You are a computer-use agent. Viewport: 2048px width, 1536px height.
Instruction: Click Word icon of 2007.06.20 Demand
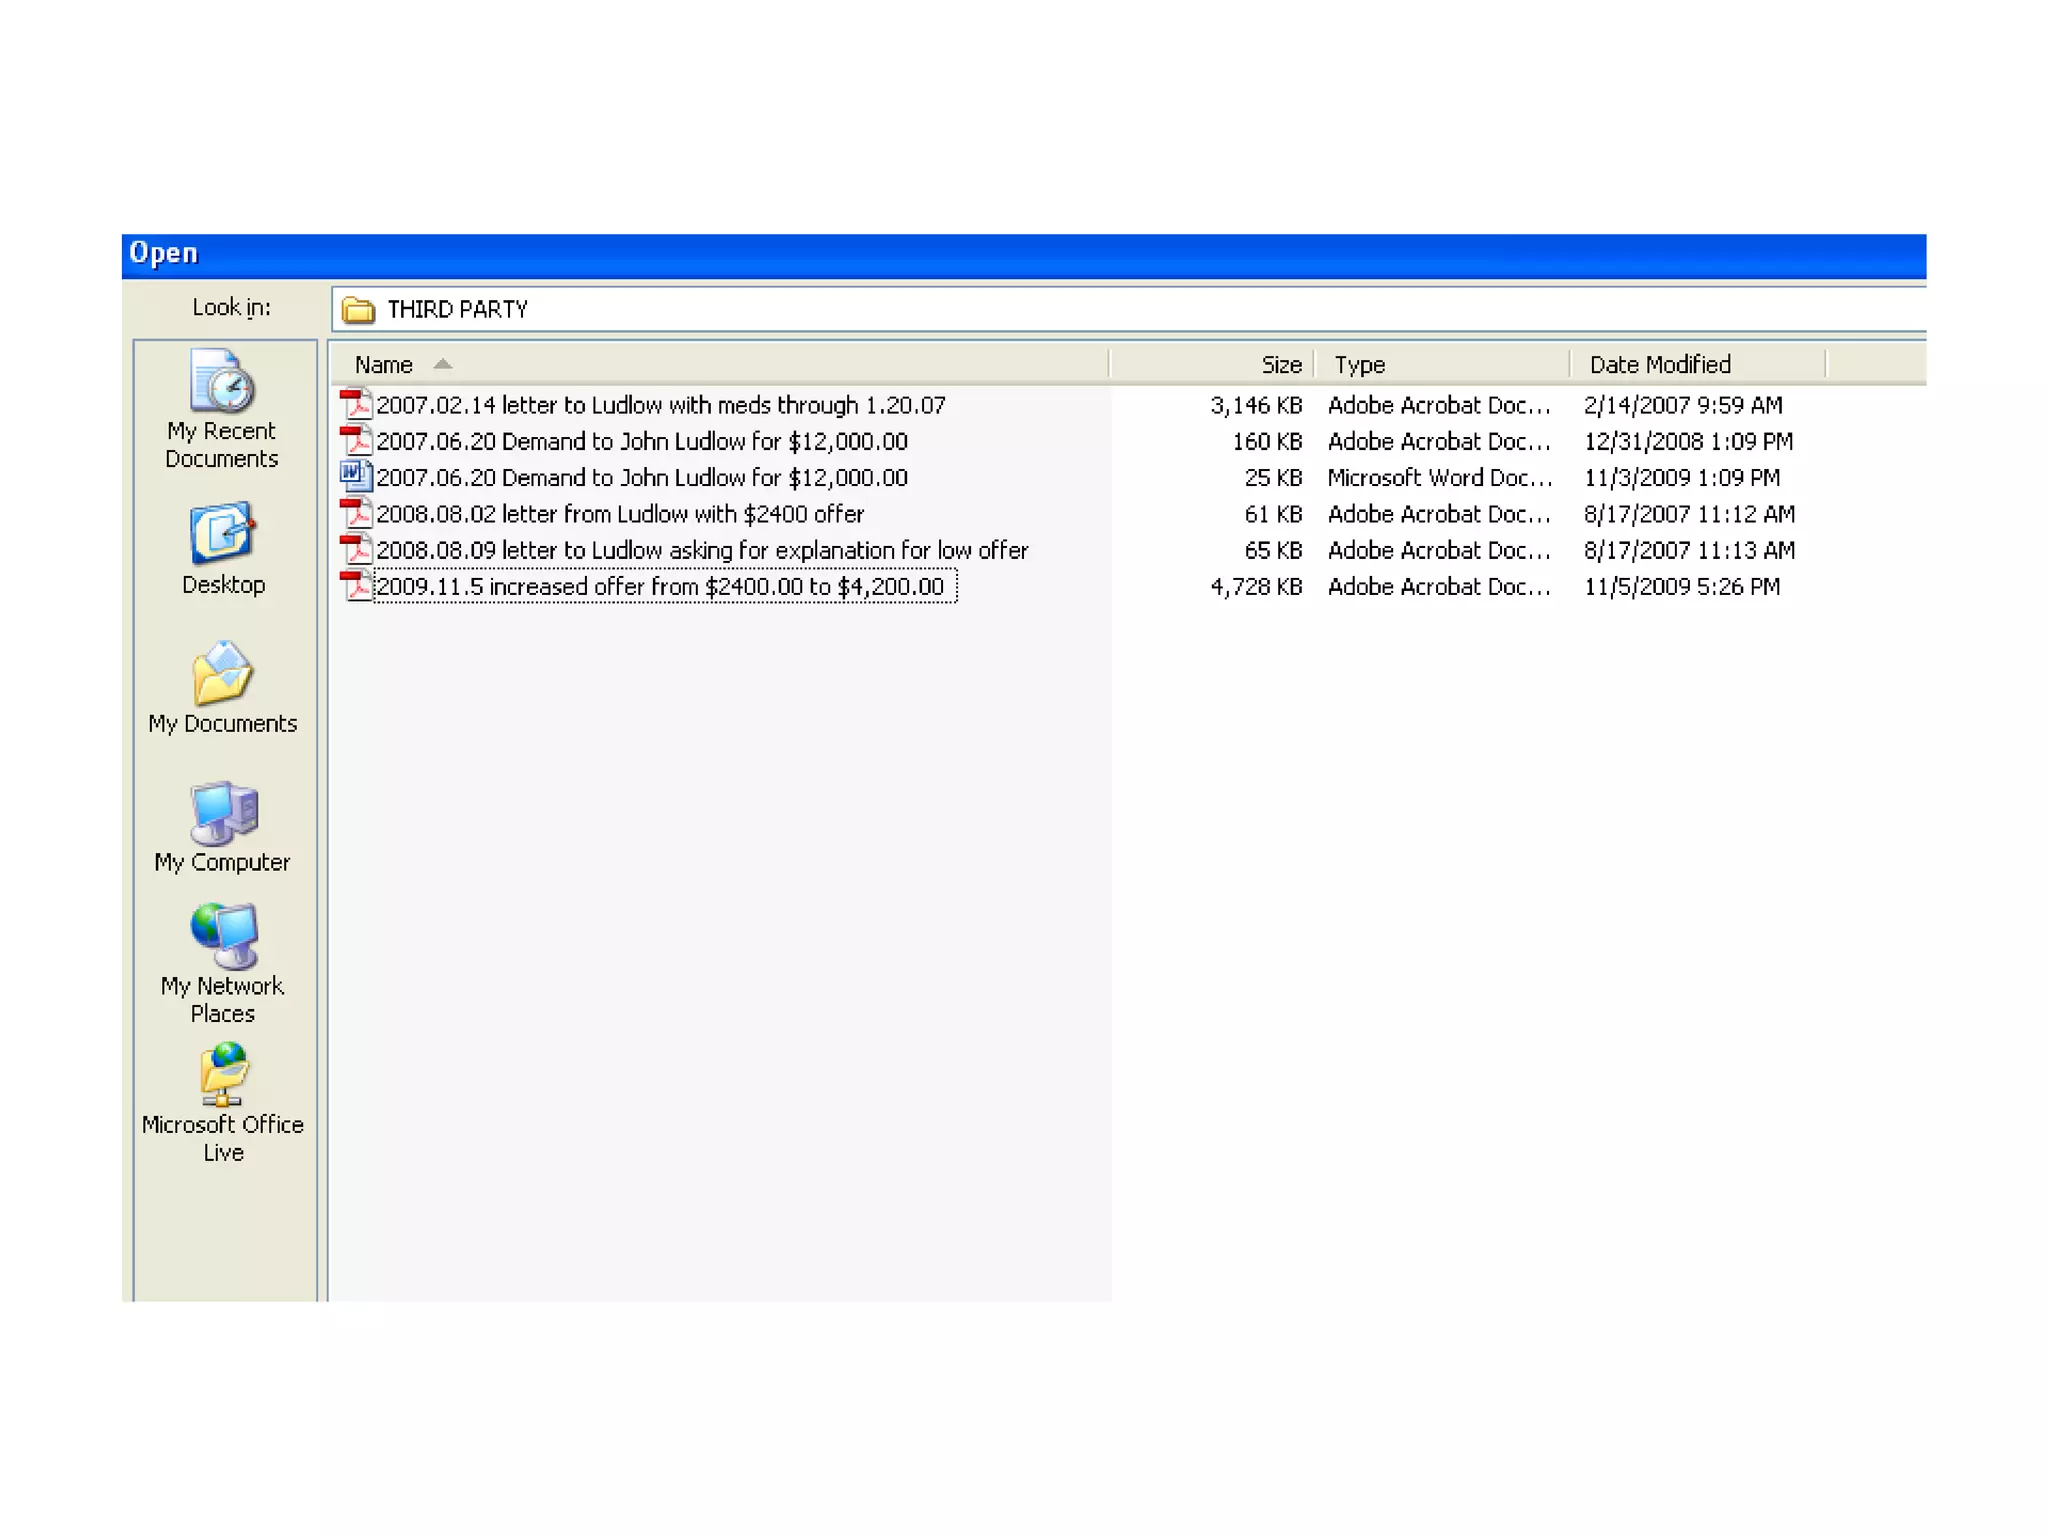(x=355, y=477)
